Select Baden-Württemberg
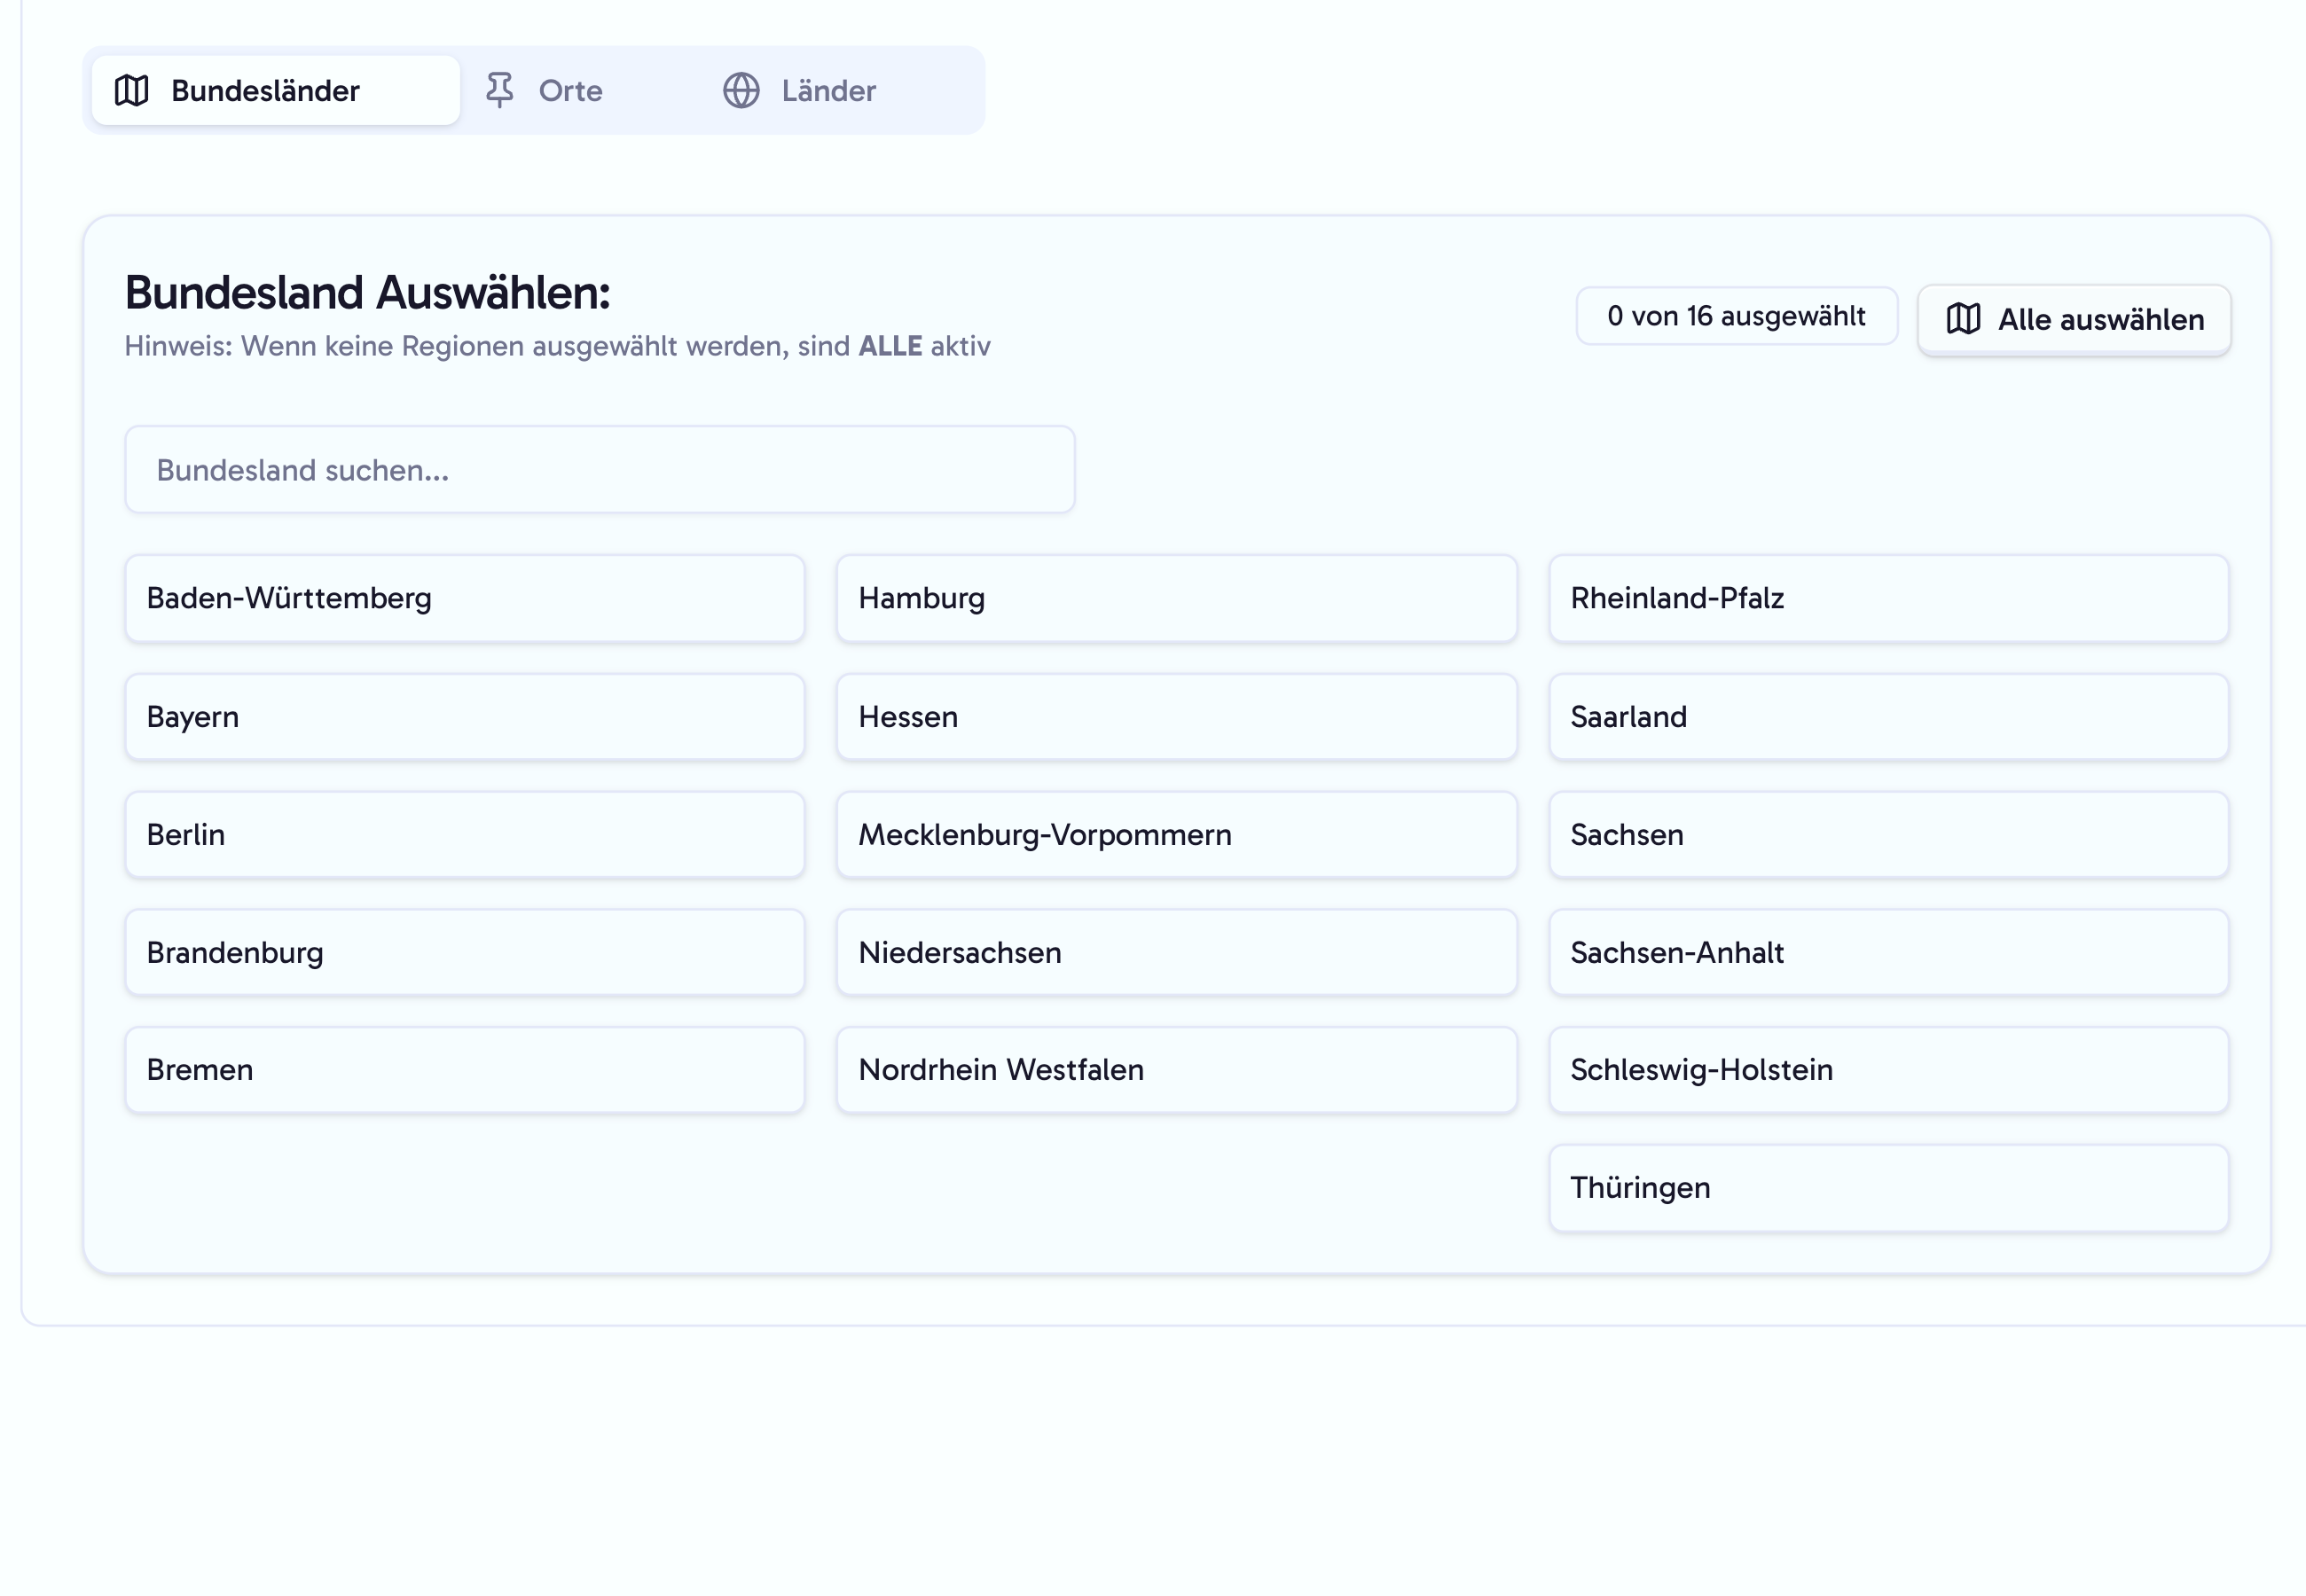 tap(465, 598)
